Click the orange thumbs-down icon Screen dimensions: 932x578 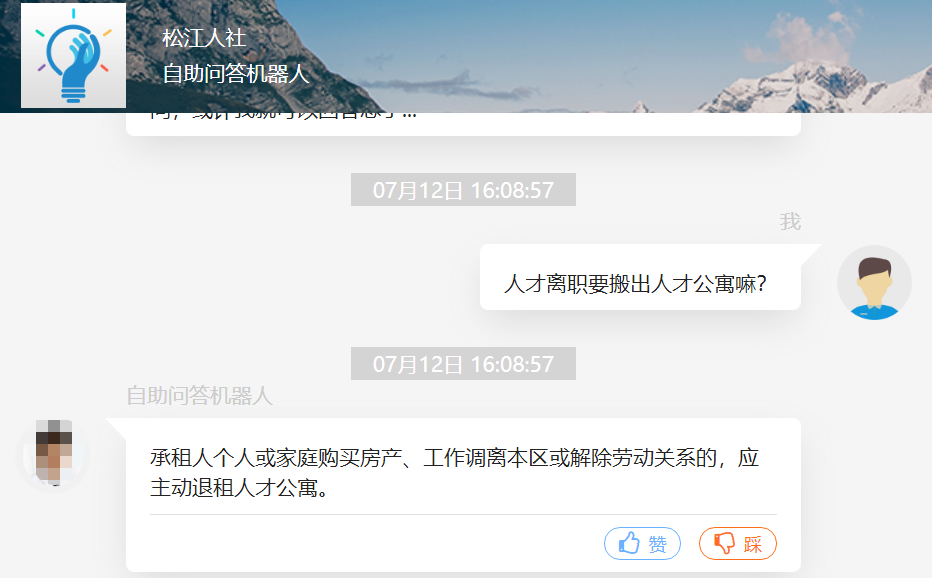(x=724, y=543)
